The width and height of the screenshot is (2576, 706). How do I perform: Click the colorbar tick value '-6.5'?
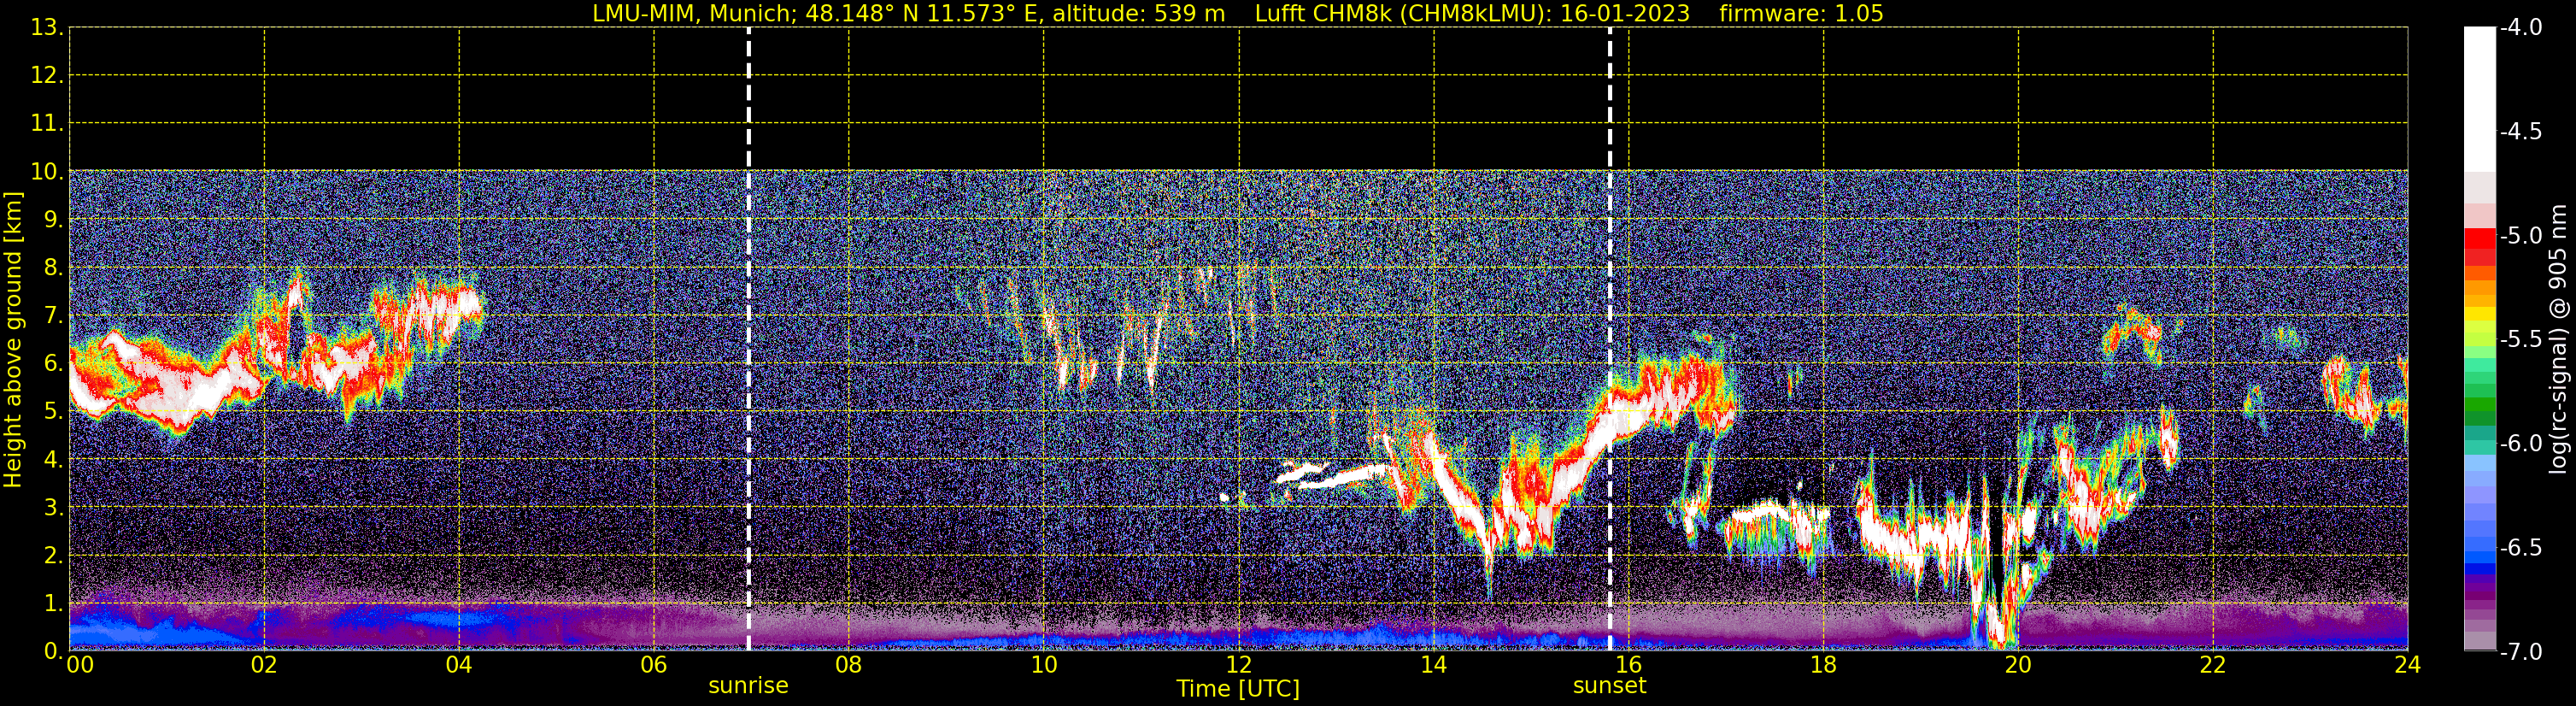point(2520,548)
